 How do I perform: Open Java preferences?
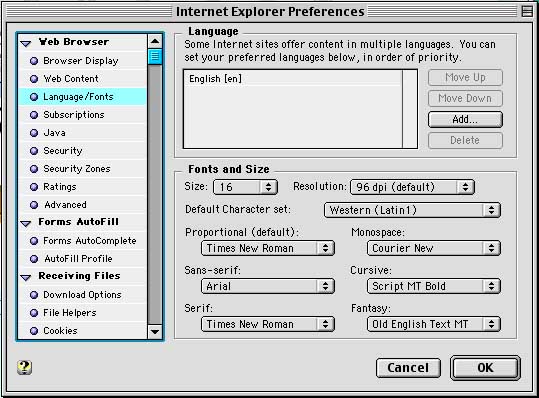(83, 133)
